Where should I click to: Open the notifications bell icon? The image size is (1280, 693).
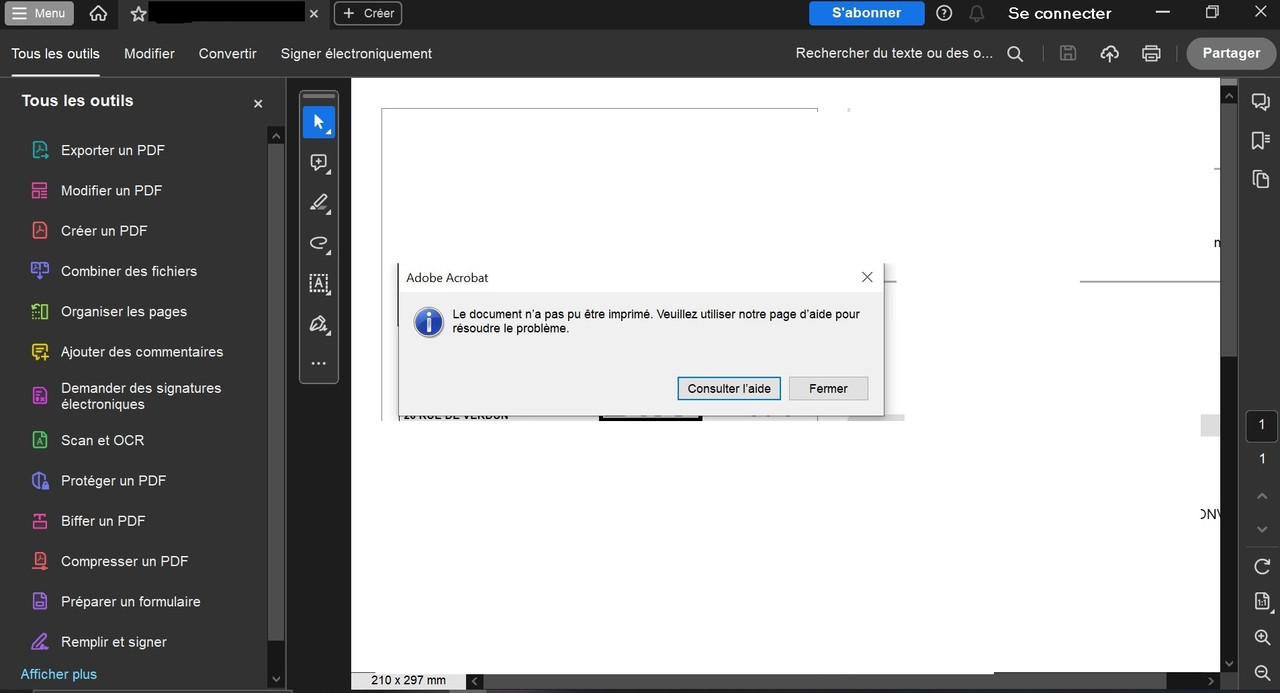pos(977,13)
